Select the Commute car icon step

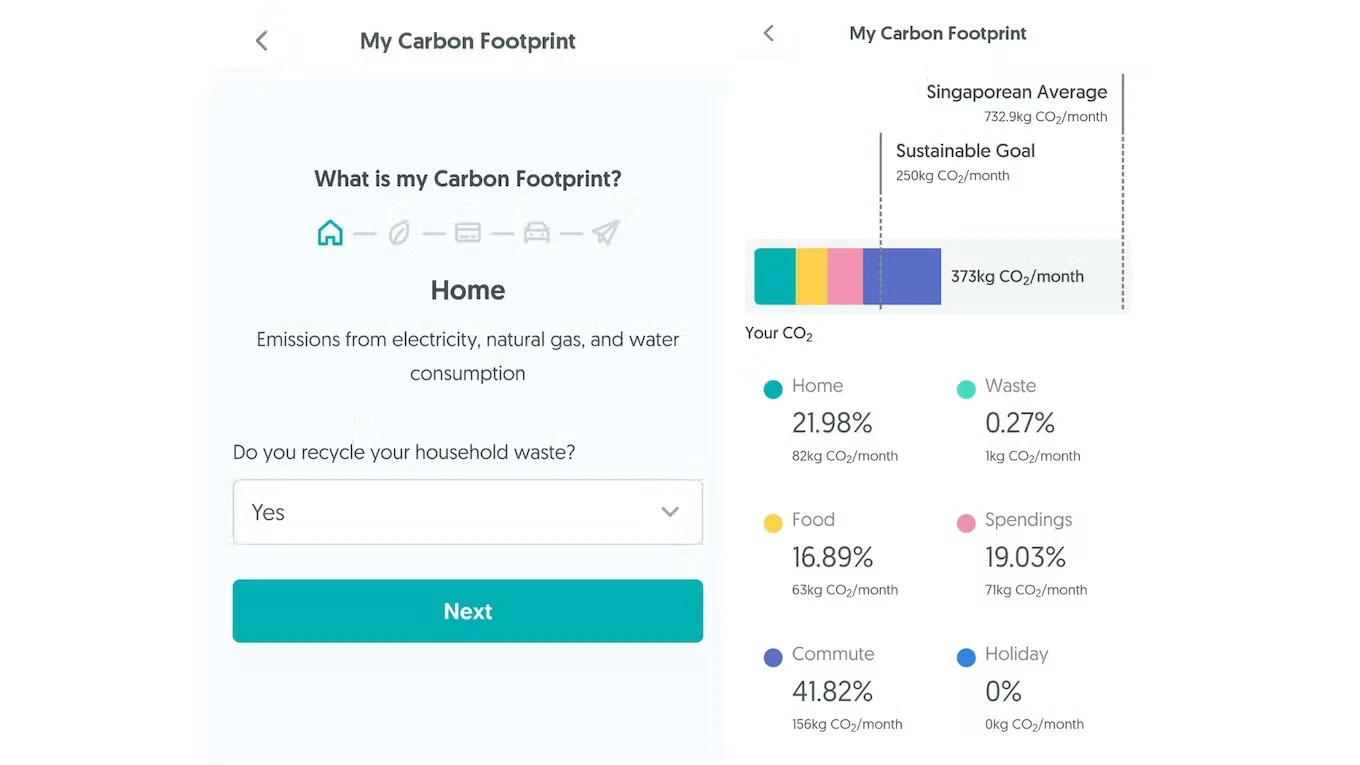click(x=537, y=232)
